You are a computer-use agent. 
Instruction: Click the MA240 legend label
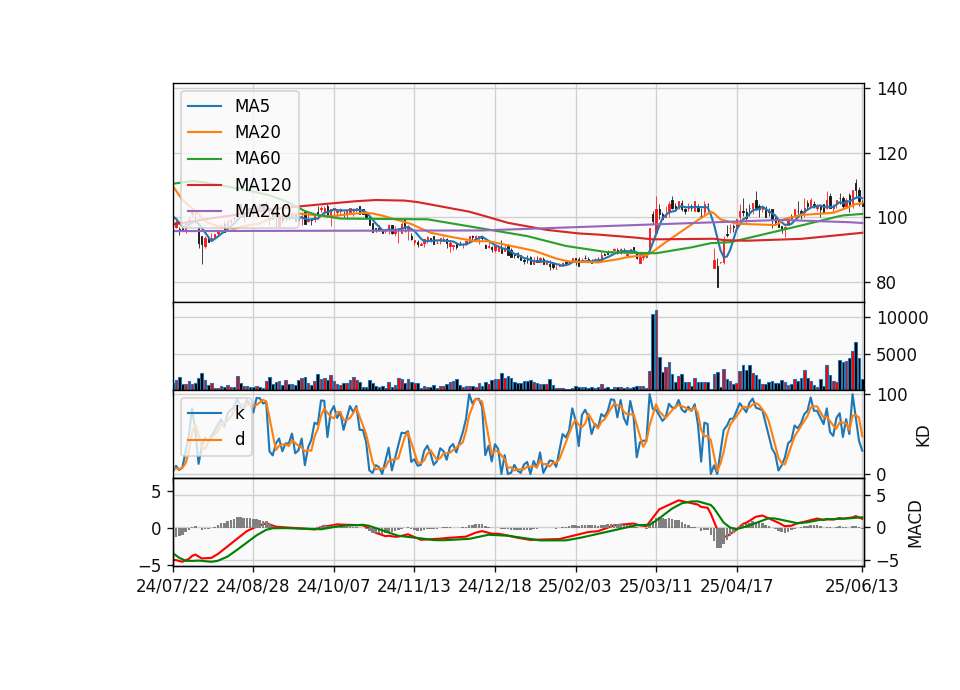tap(263, 211)
